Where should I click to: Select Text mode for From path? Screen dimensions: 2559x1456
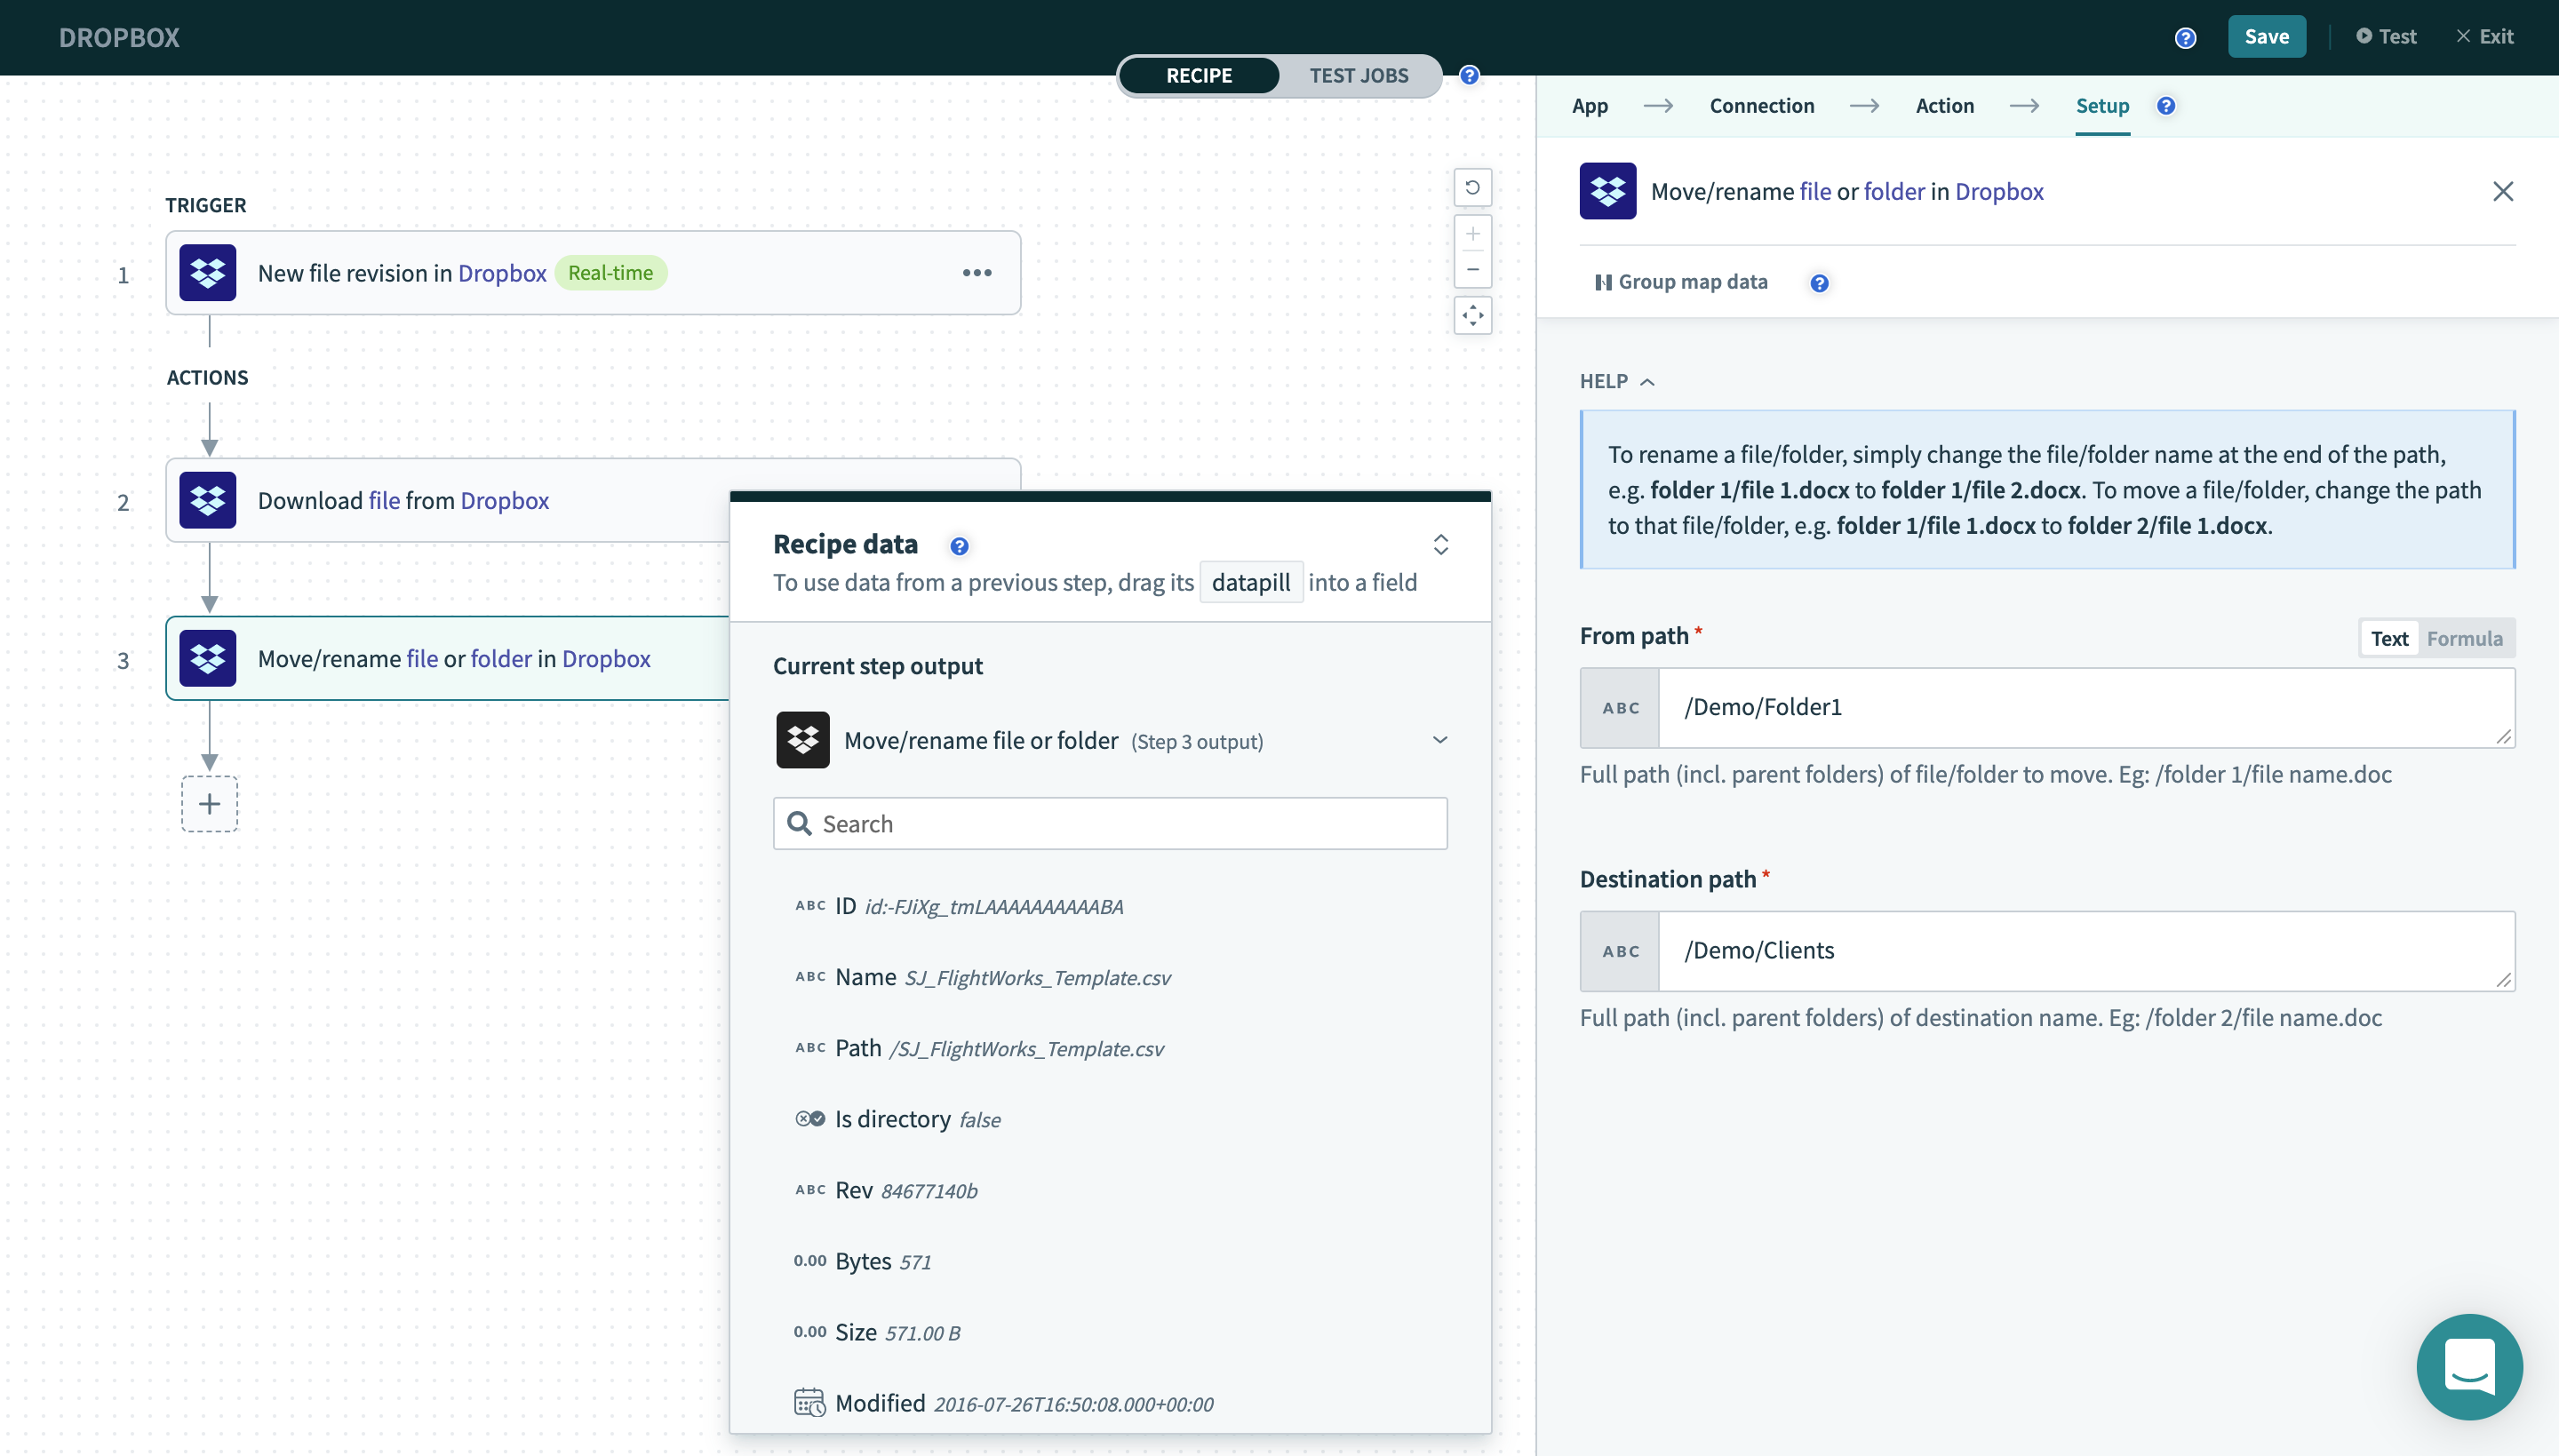click(2389, 638)
